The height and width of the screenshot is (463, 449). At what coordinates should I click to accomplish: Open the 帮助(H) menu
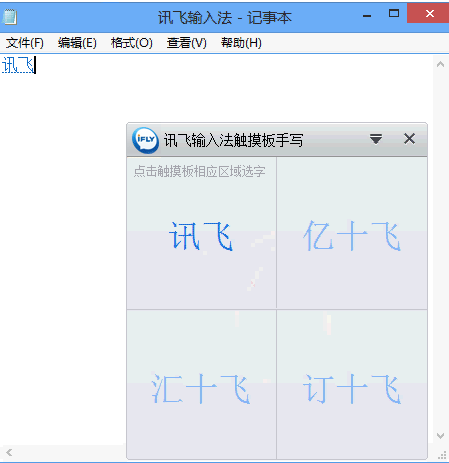point(241,43)
